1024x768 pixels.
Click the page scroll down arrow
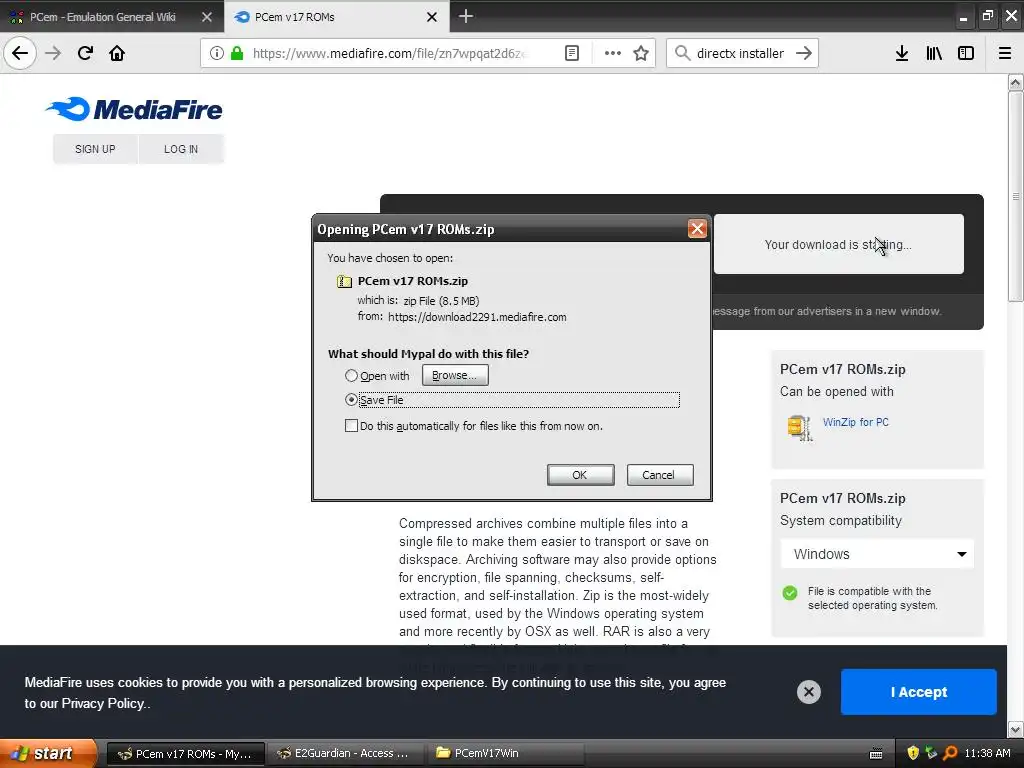(x=1015, y=728)
